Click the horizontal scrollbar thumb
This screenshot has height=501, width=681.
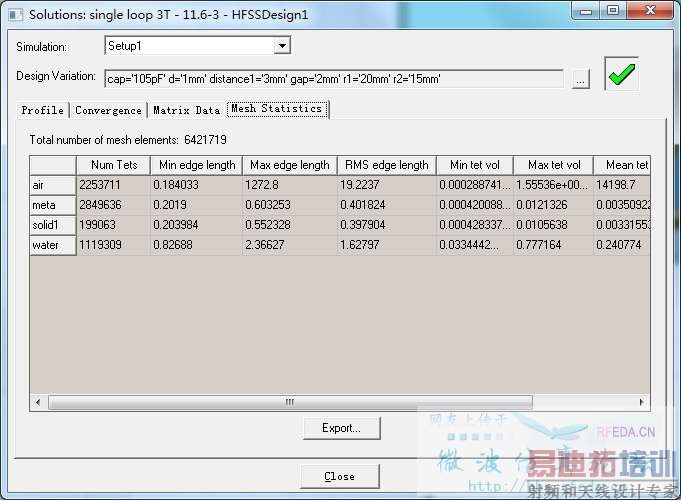pyautogui.click(x=290, y=402)
